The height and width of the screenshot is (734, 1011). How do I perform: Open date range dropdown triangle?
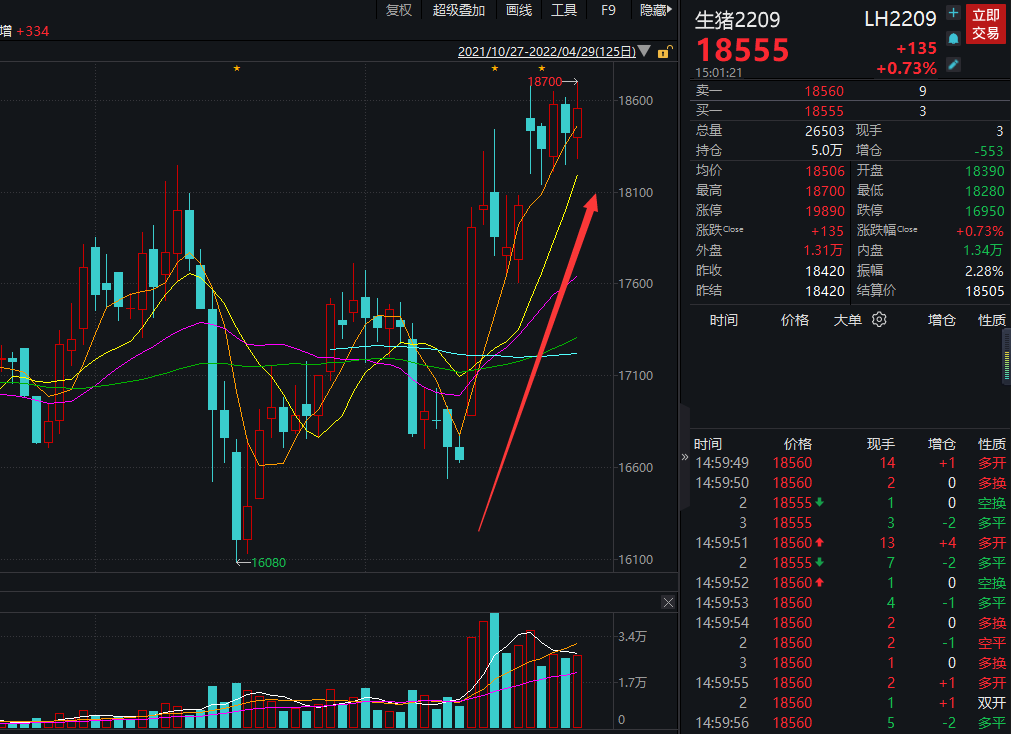point(644,51)
